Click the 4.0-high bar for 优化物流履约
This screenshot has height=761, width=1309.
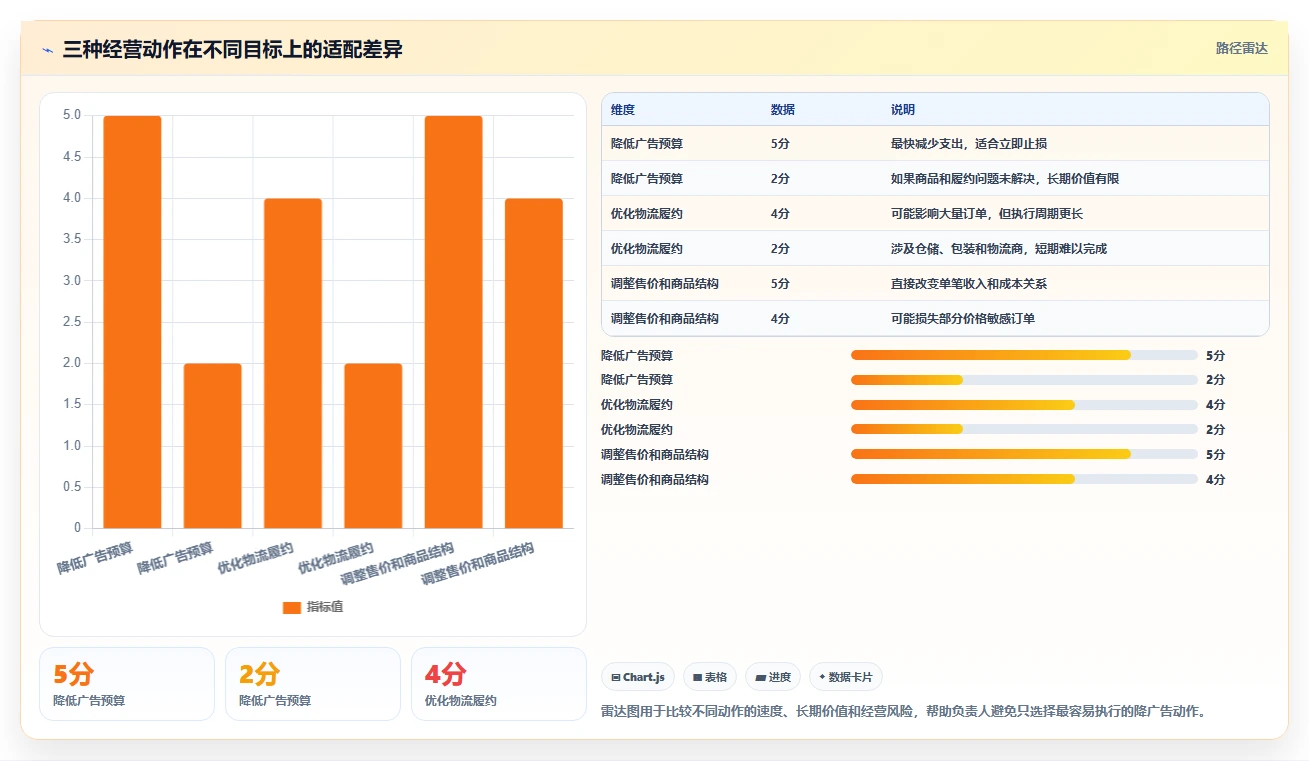click(293, 363)
